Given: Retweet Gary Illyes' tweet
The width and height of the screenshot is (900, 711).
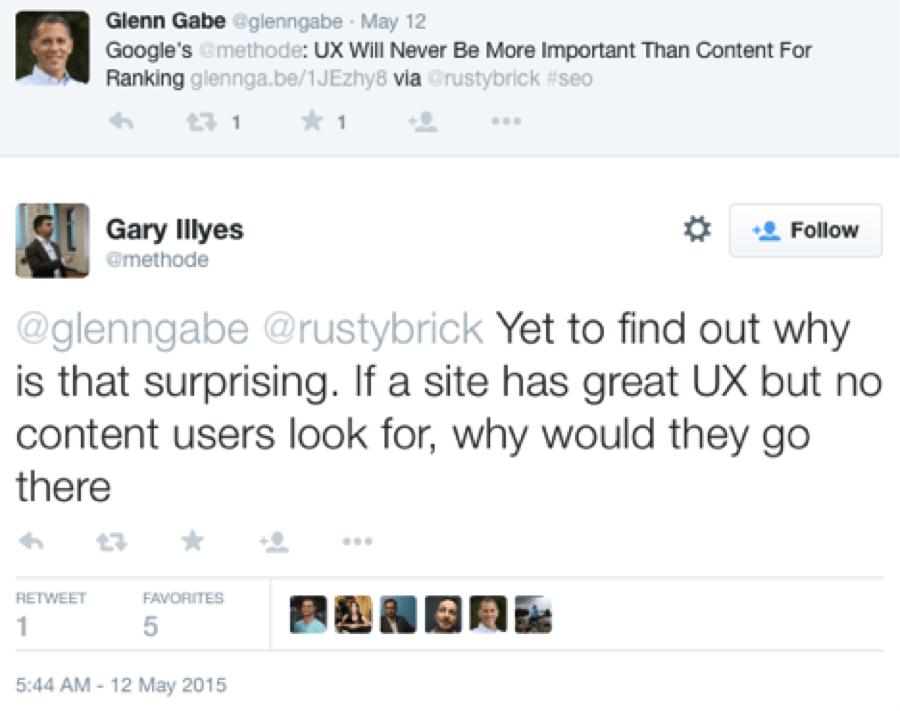Looking at the screenshot, I should [111, 541].
